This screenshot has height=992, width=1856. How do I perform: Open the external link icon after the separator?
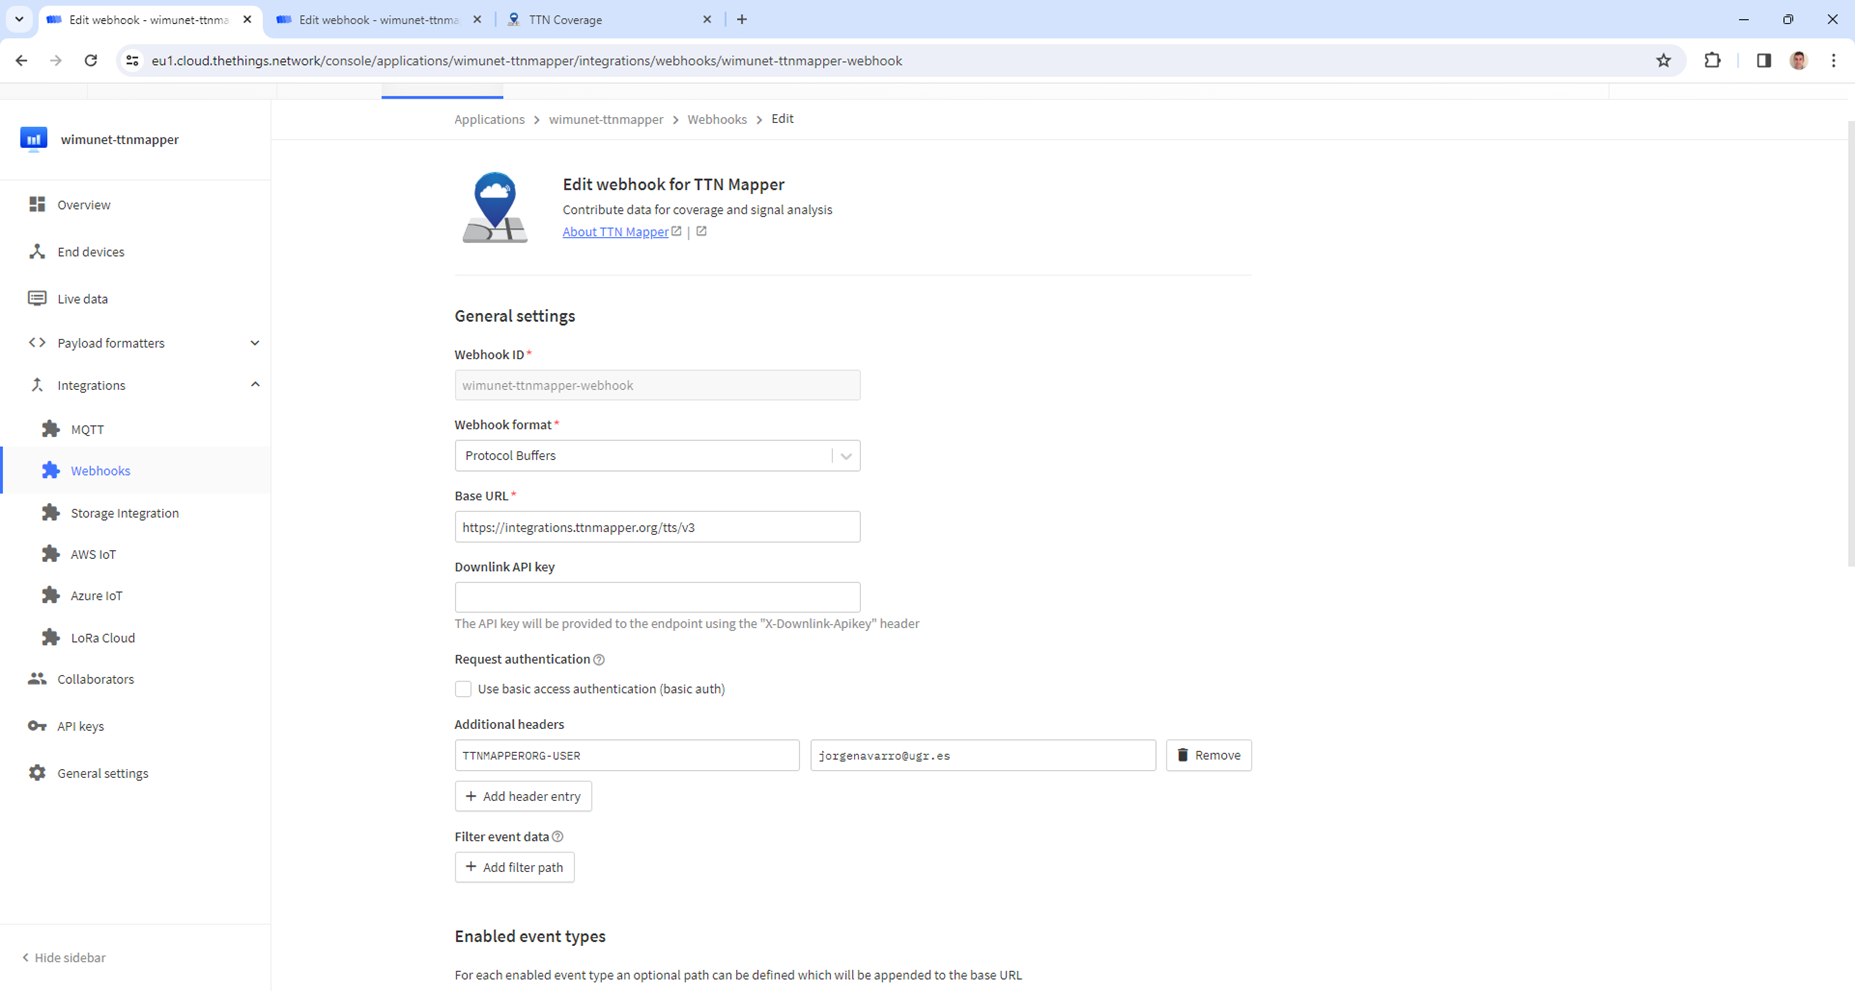point(701,232)
